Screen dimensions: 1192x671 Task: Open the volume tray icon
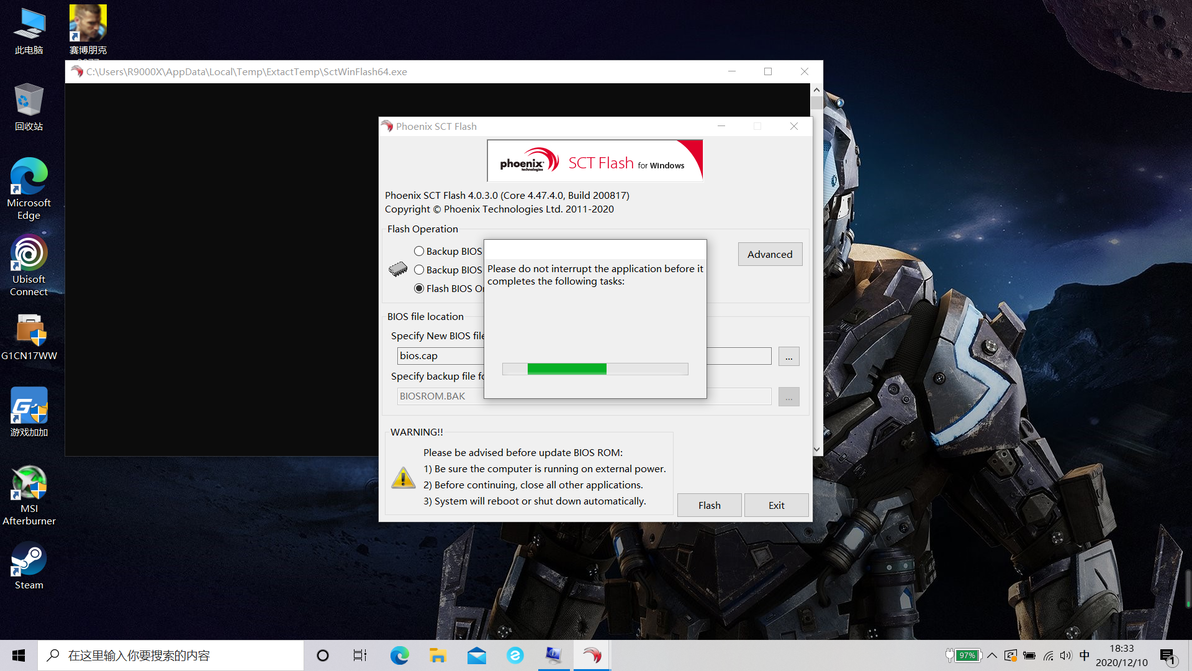tap(1066, 655)
